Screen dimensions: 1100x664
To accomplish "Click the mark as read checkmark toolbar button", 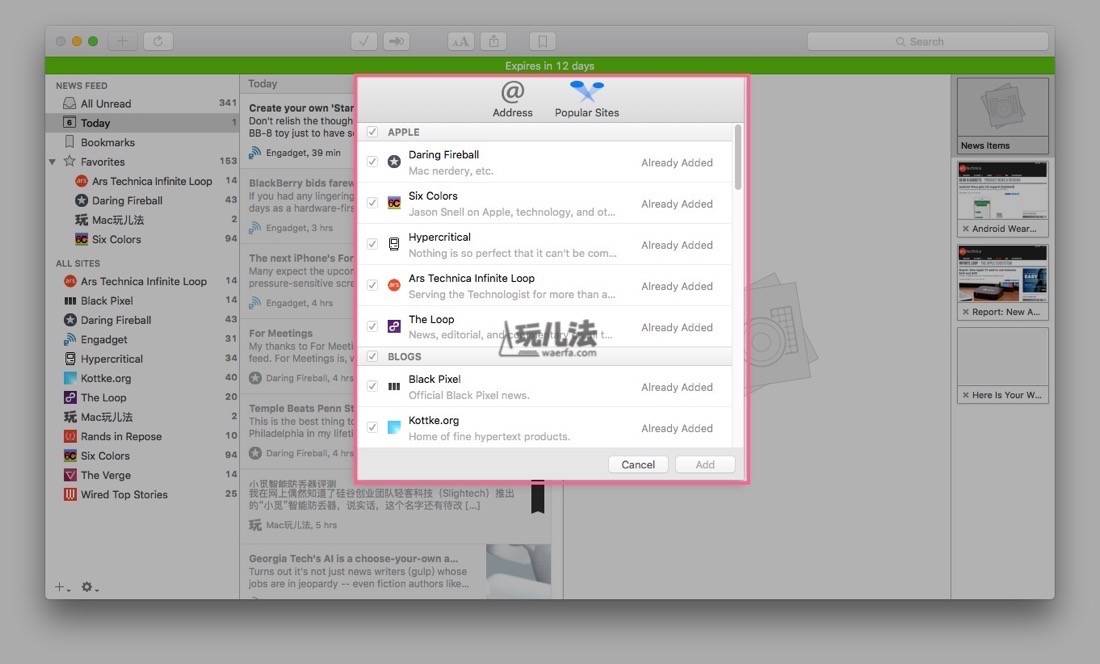I will pyautogui.click(x=364, y=41).
